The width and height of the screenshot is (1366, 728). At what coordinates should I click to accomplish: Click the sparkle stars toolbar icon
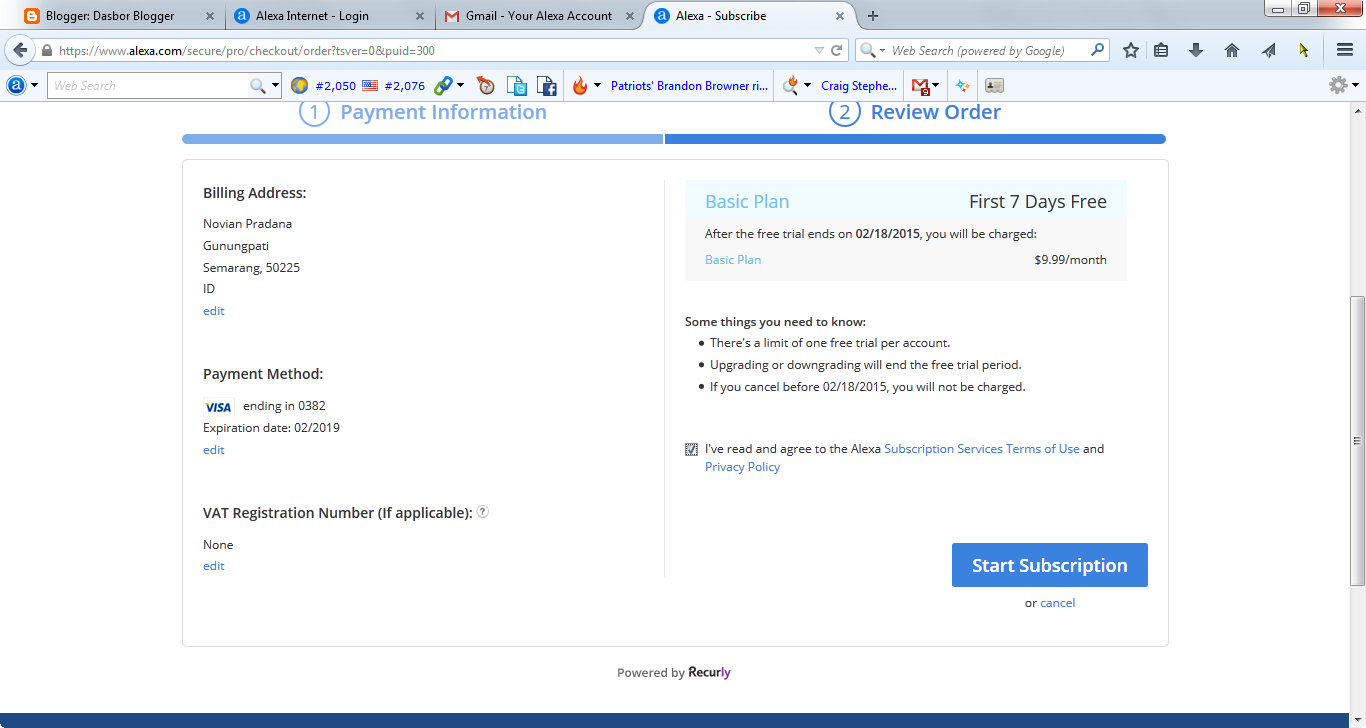962,86
